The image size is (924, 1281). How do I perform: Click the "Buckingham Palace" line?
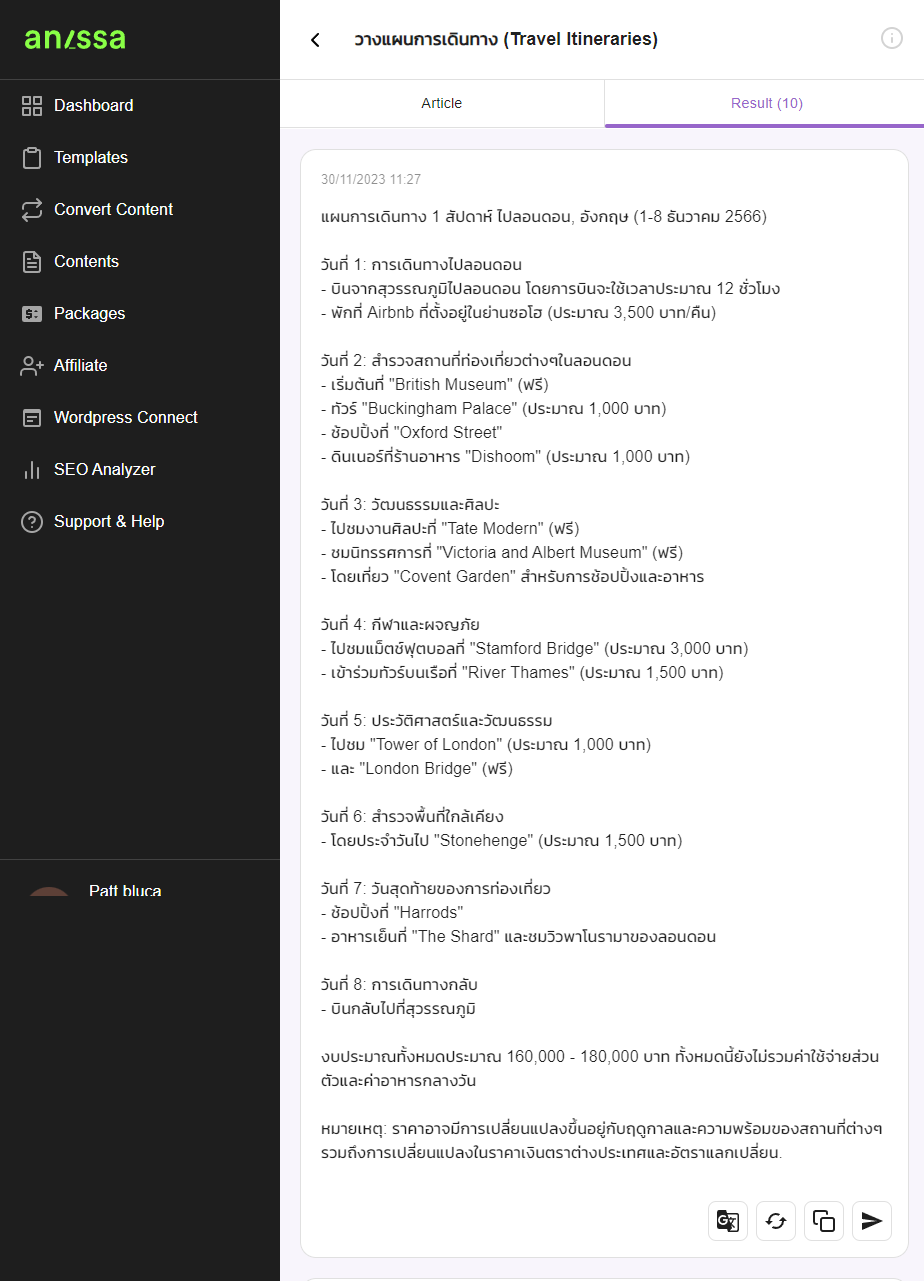pyautogui.click(x=494, y=409)
